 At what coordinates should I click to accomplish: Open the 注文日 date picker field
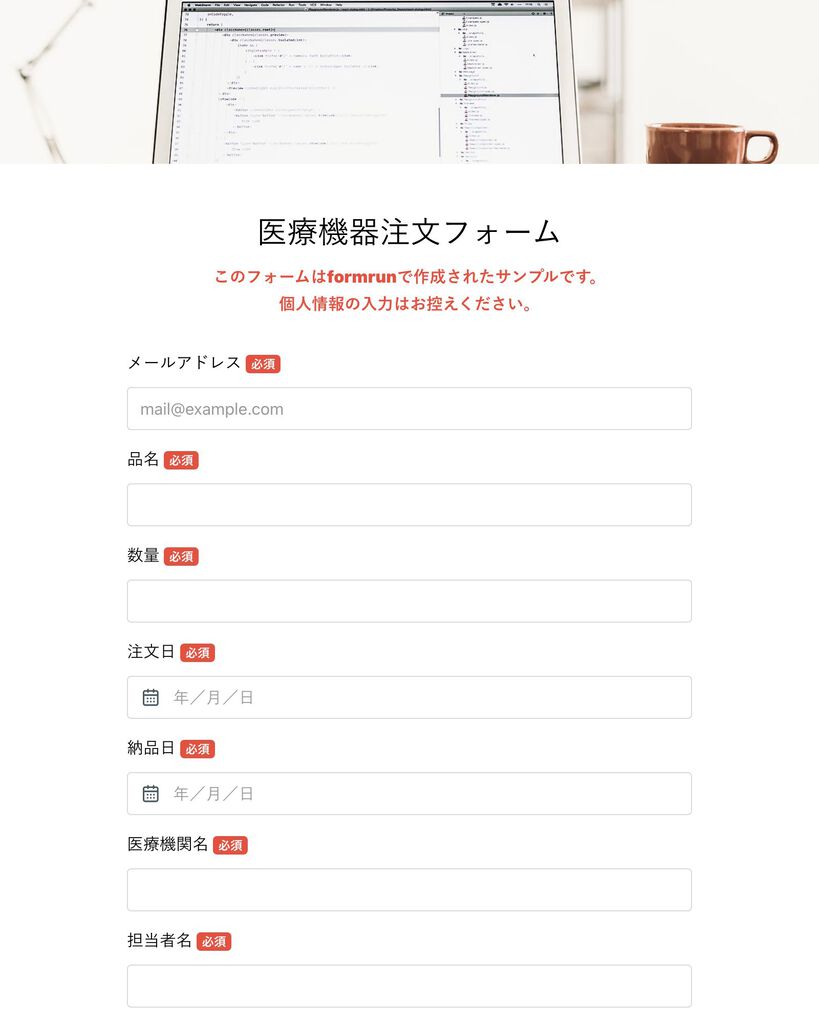pyautogui.click(x=410, y=697)
